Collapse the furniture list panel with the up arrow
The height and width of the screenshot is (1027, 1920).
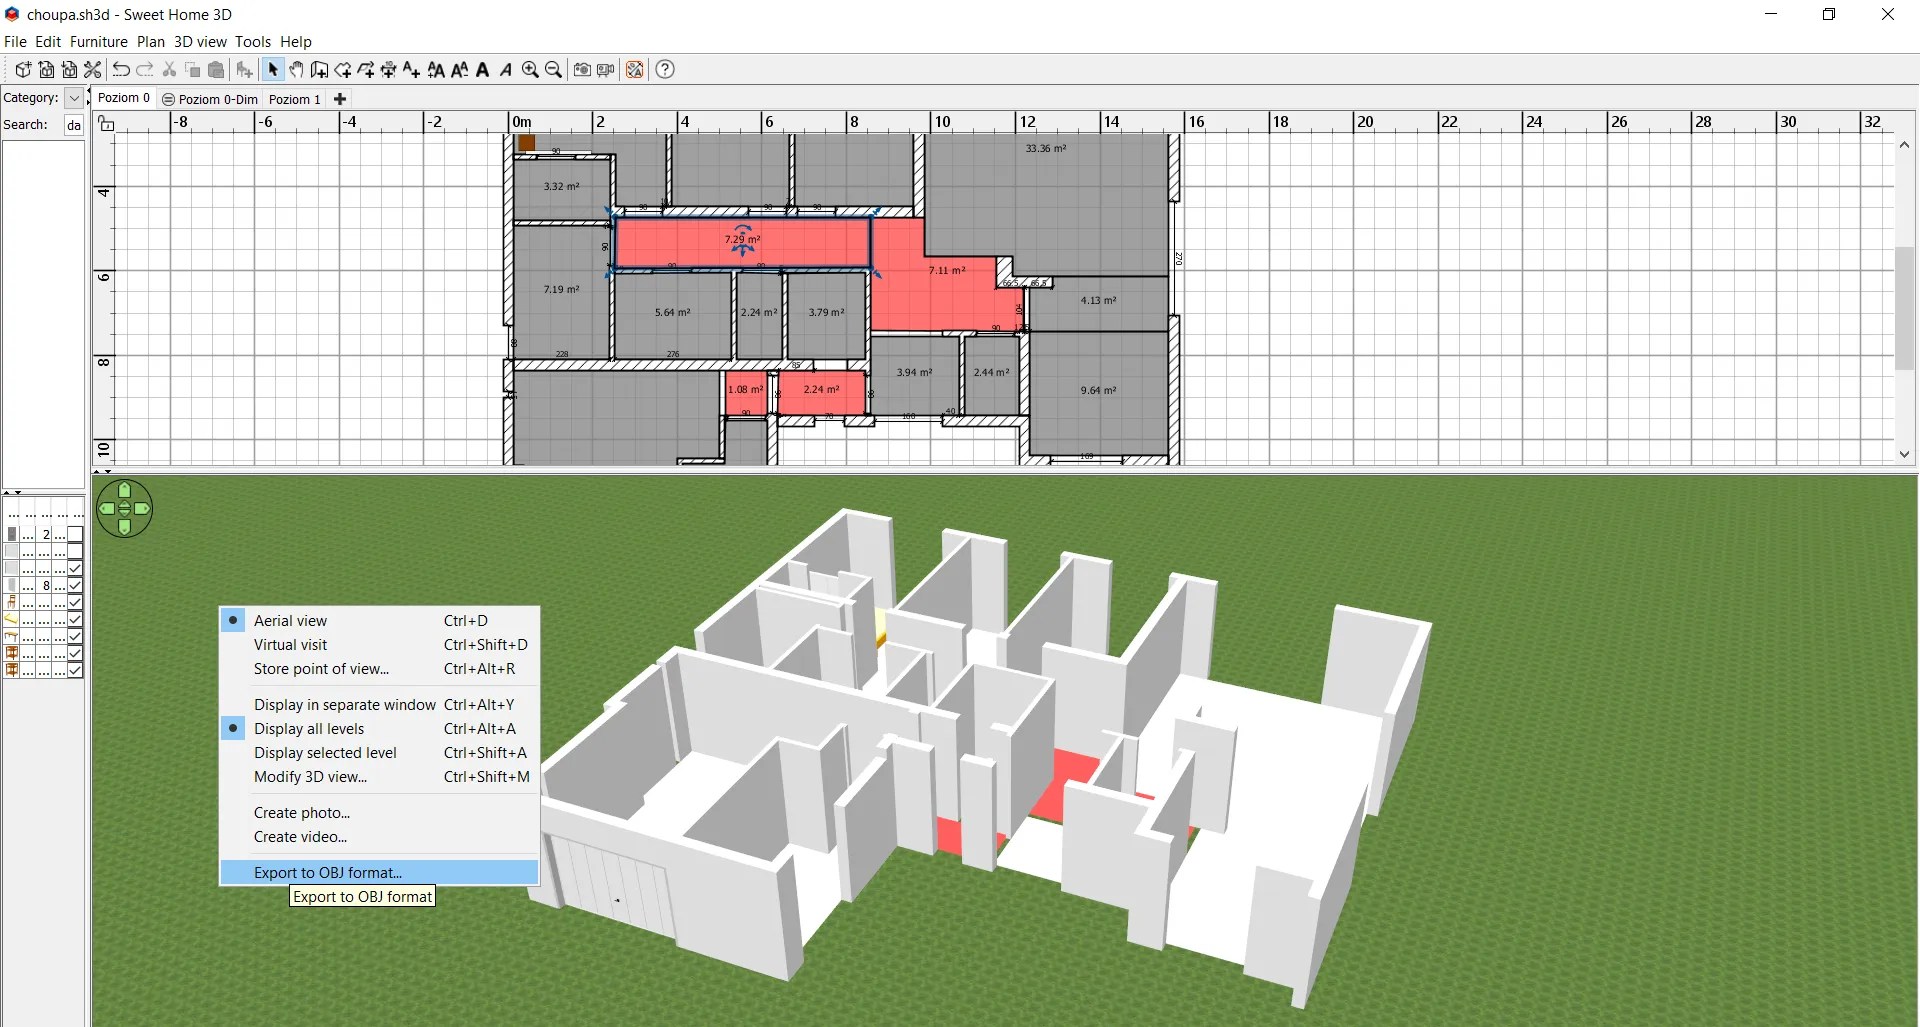[7, 491]
